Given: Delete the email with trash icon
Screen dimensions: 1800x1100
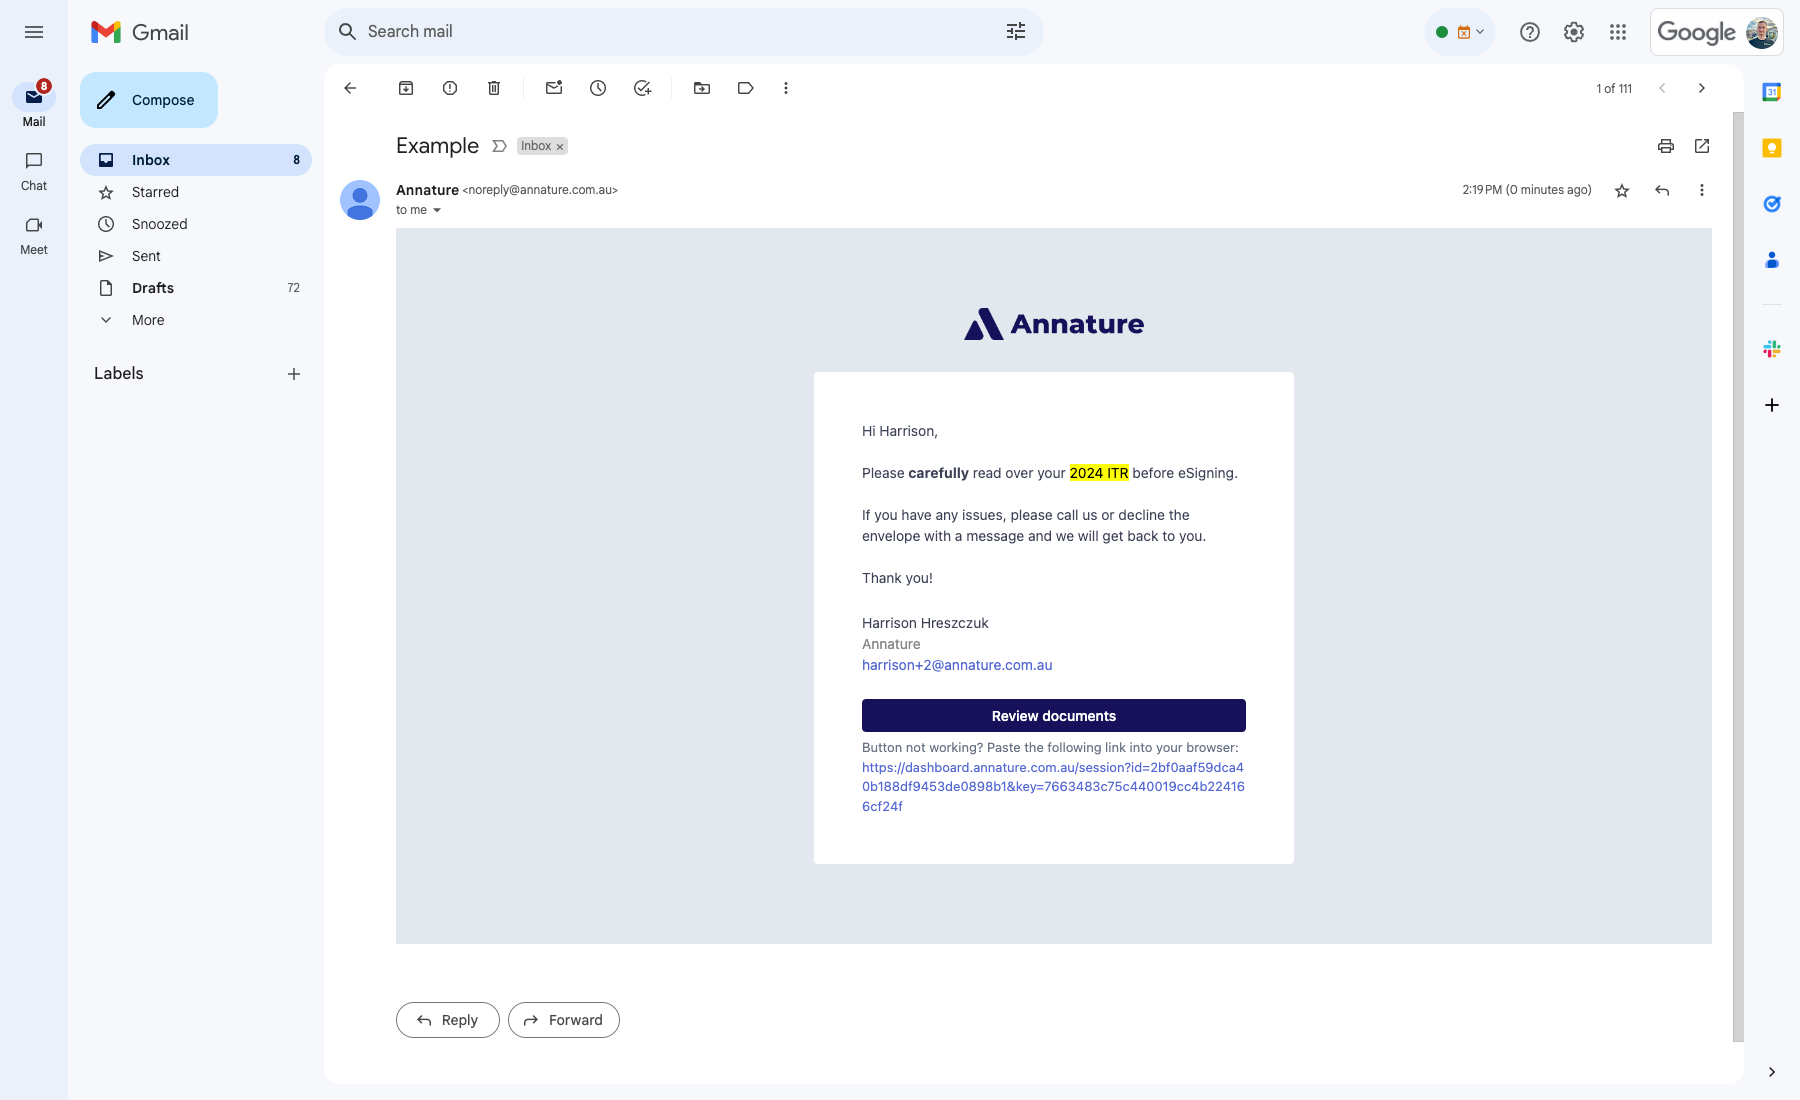Looking at the screenshot, I should point(494,88).
